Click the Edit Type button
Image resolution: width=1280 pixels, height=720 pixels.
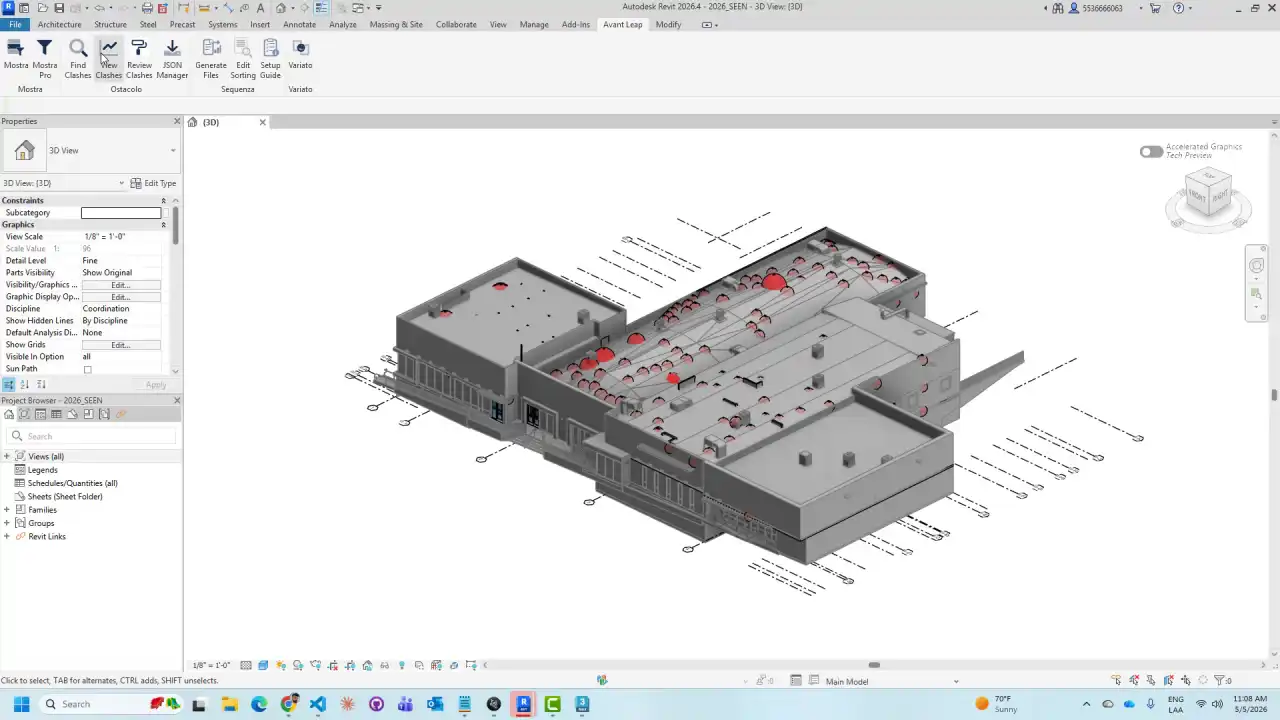[x=154, y=183]
